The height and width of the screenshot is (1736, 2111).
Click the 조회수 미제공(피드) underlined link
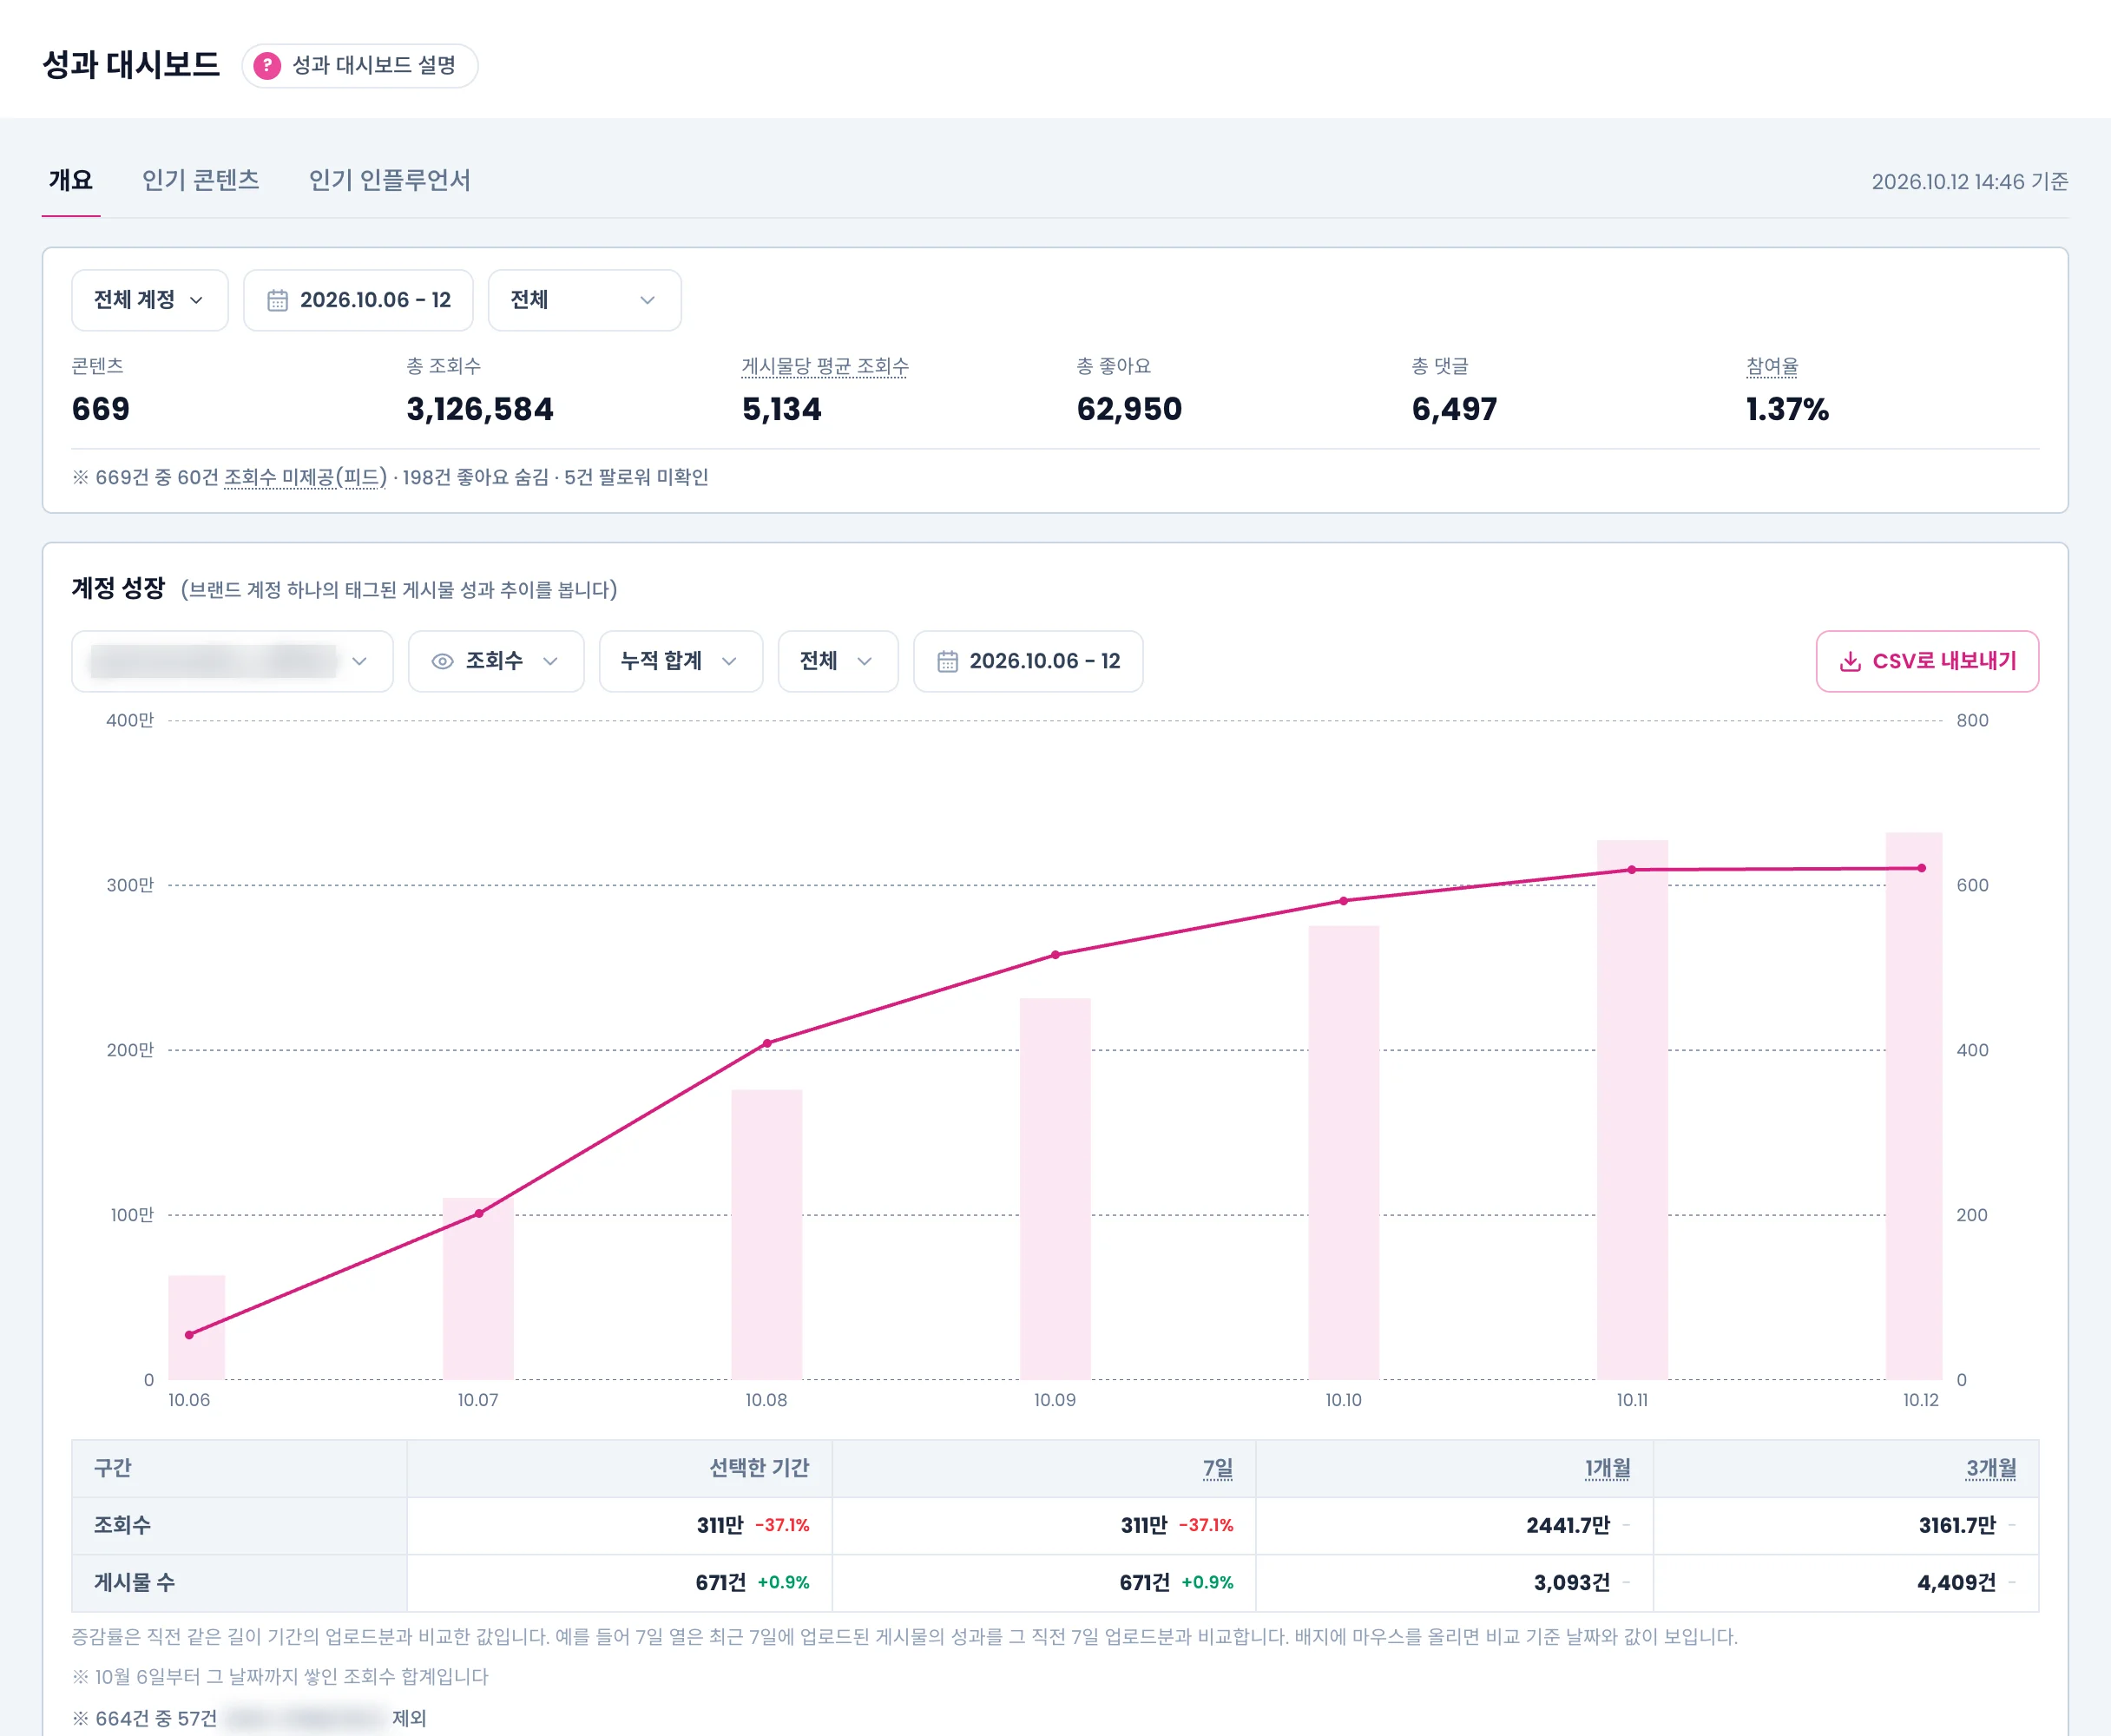coord(305,477)
